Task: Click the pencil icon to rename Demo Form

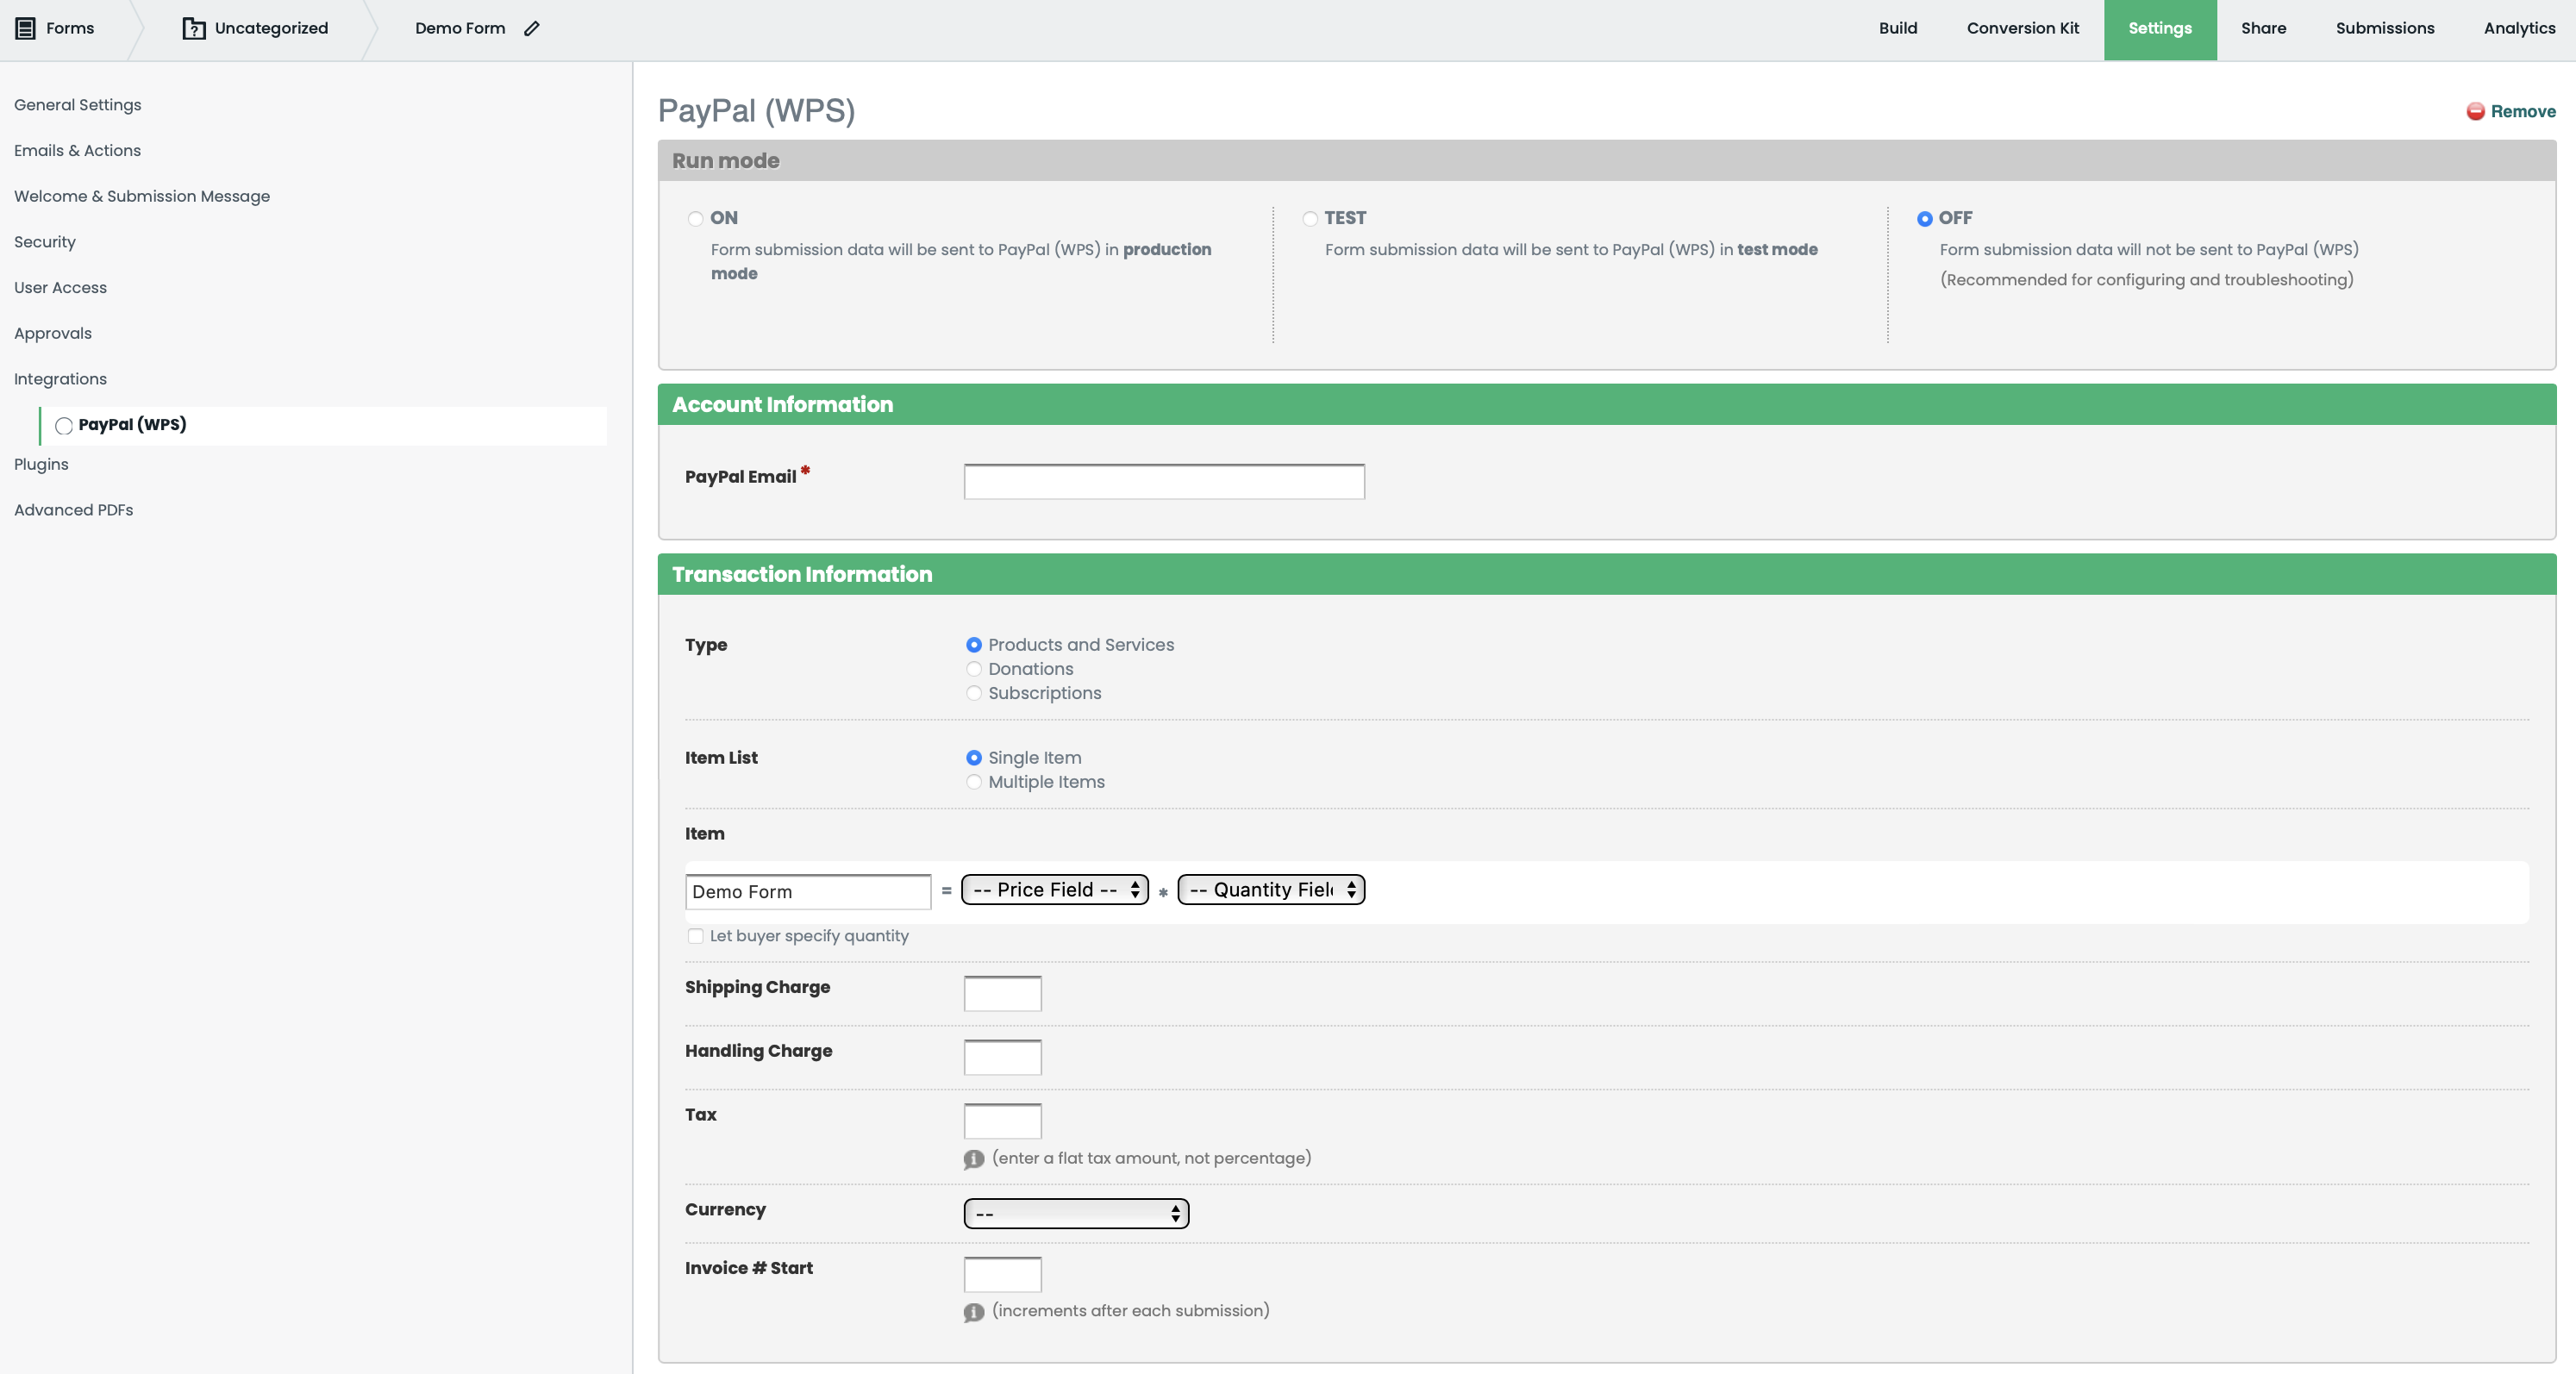Action: pos(531,28)
